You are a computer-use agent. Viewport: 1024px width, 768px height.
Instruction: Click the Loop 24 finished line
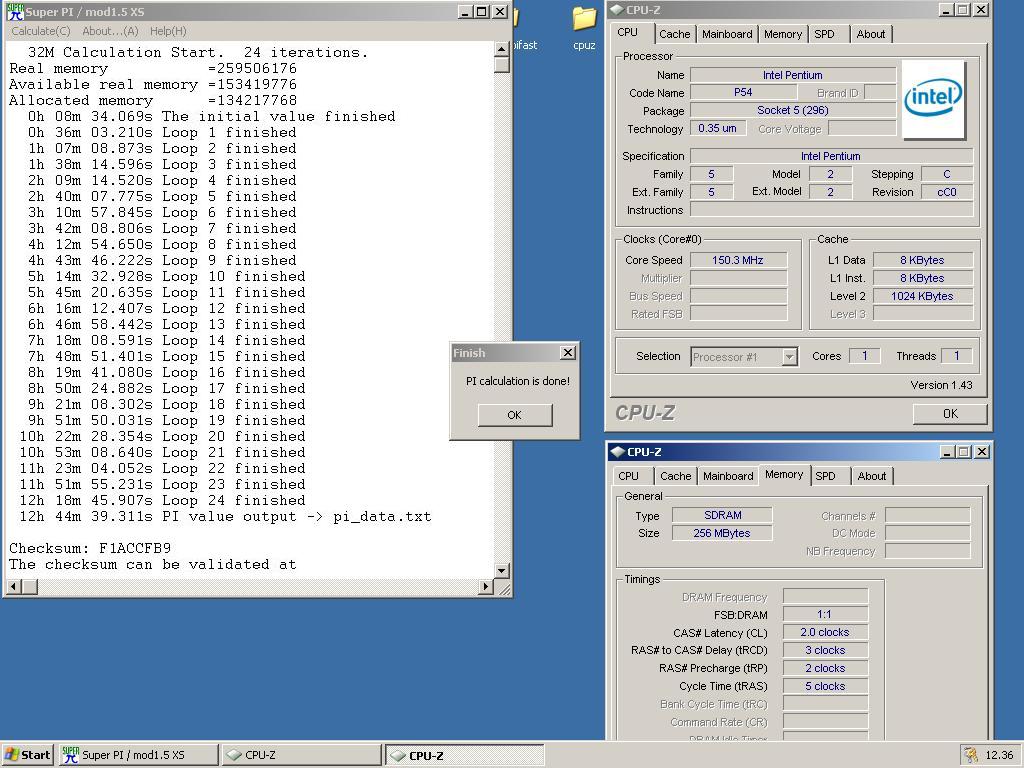pyautogui.click(x=162, y=500)
